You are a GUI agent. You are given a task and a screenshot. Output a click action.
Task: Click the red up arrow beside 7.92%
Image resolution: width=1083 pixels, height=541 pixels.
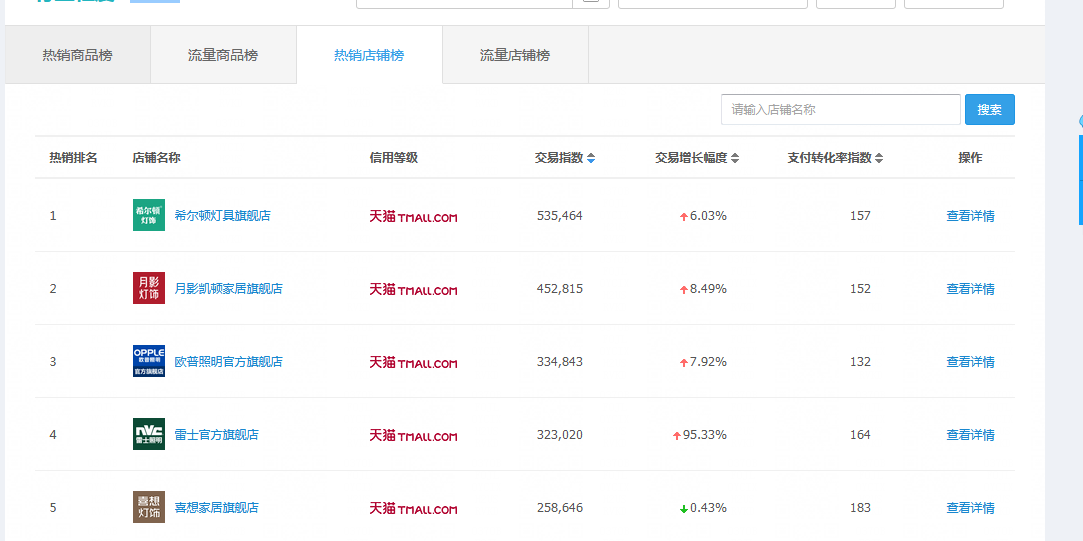pos(684,363)
